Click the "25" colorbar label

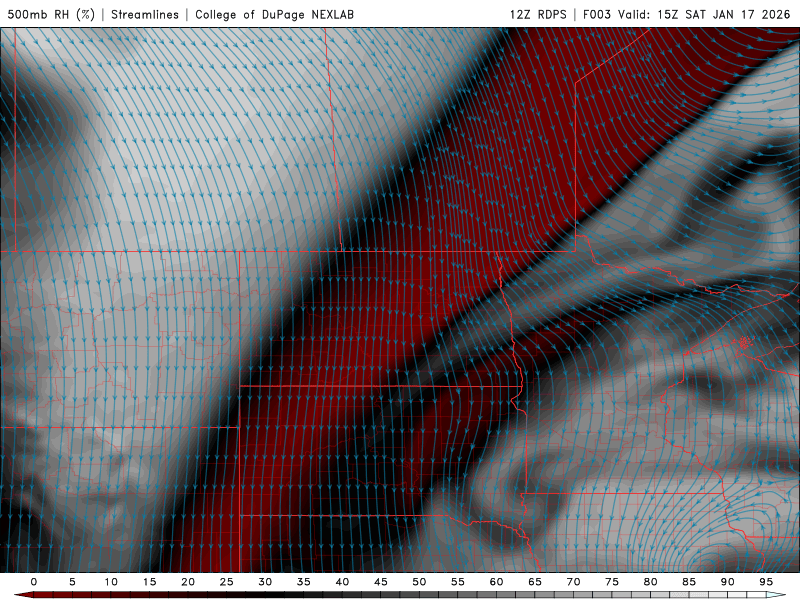coord(226,582)
